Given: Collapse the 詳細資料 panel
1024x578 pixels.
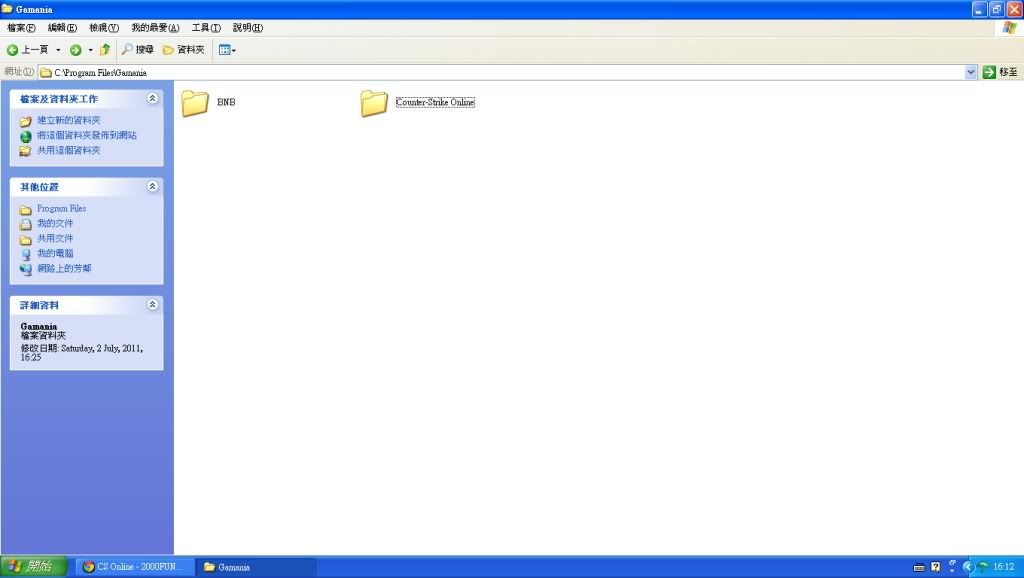Looking at the screenshot, I should point(152,304).
